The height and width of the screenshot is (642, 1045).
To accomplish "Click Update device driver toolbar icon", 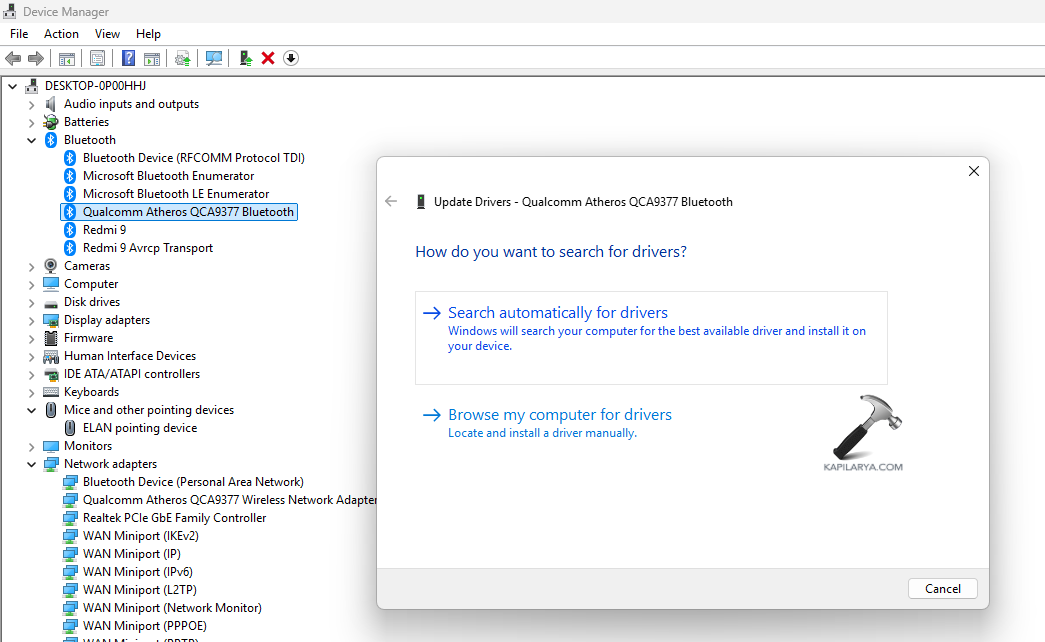I will [x=245, y=59].
